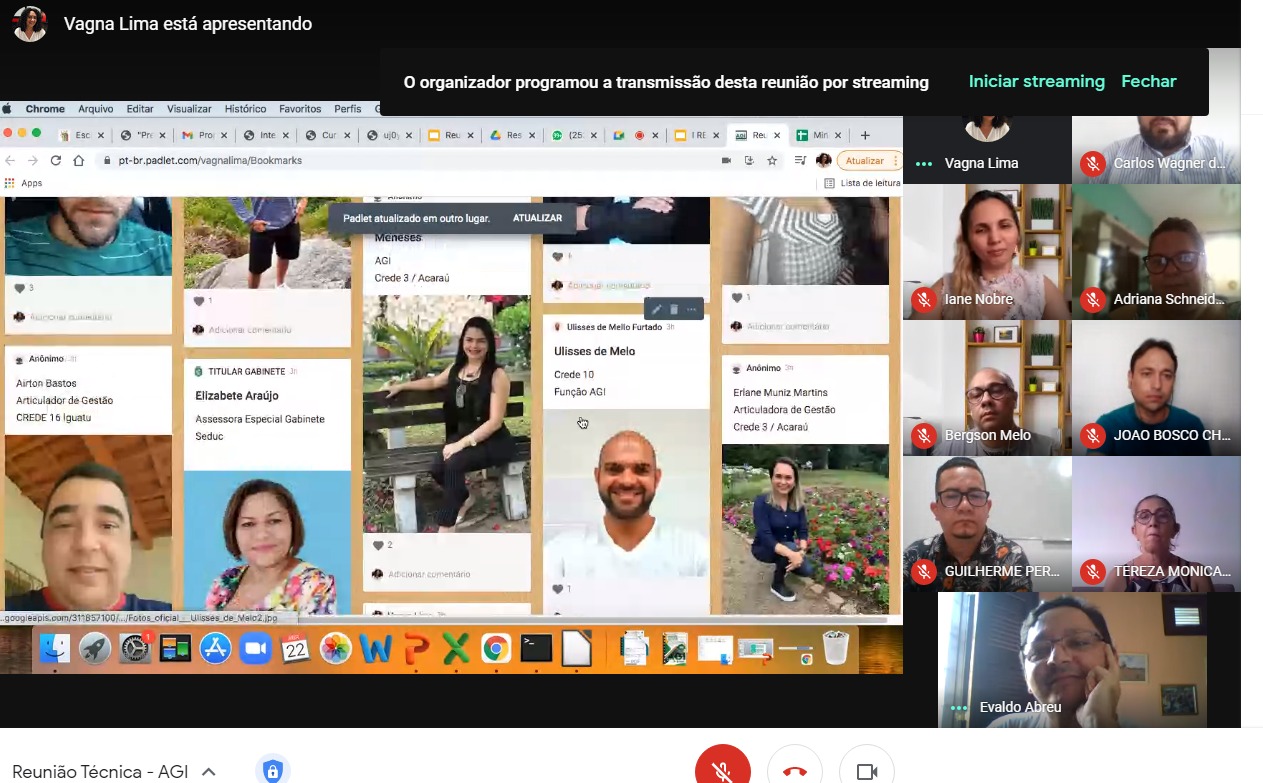
Task: Open the blue W word processor in Dock
Action: [x=376, y=649]
